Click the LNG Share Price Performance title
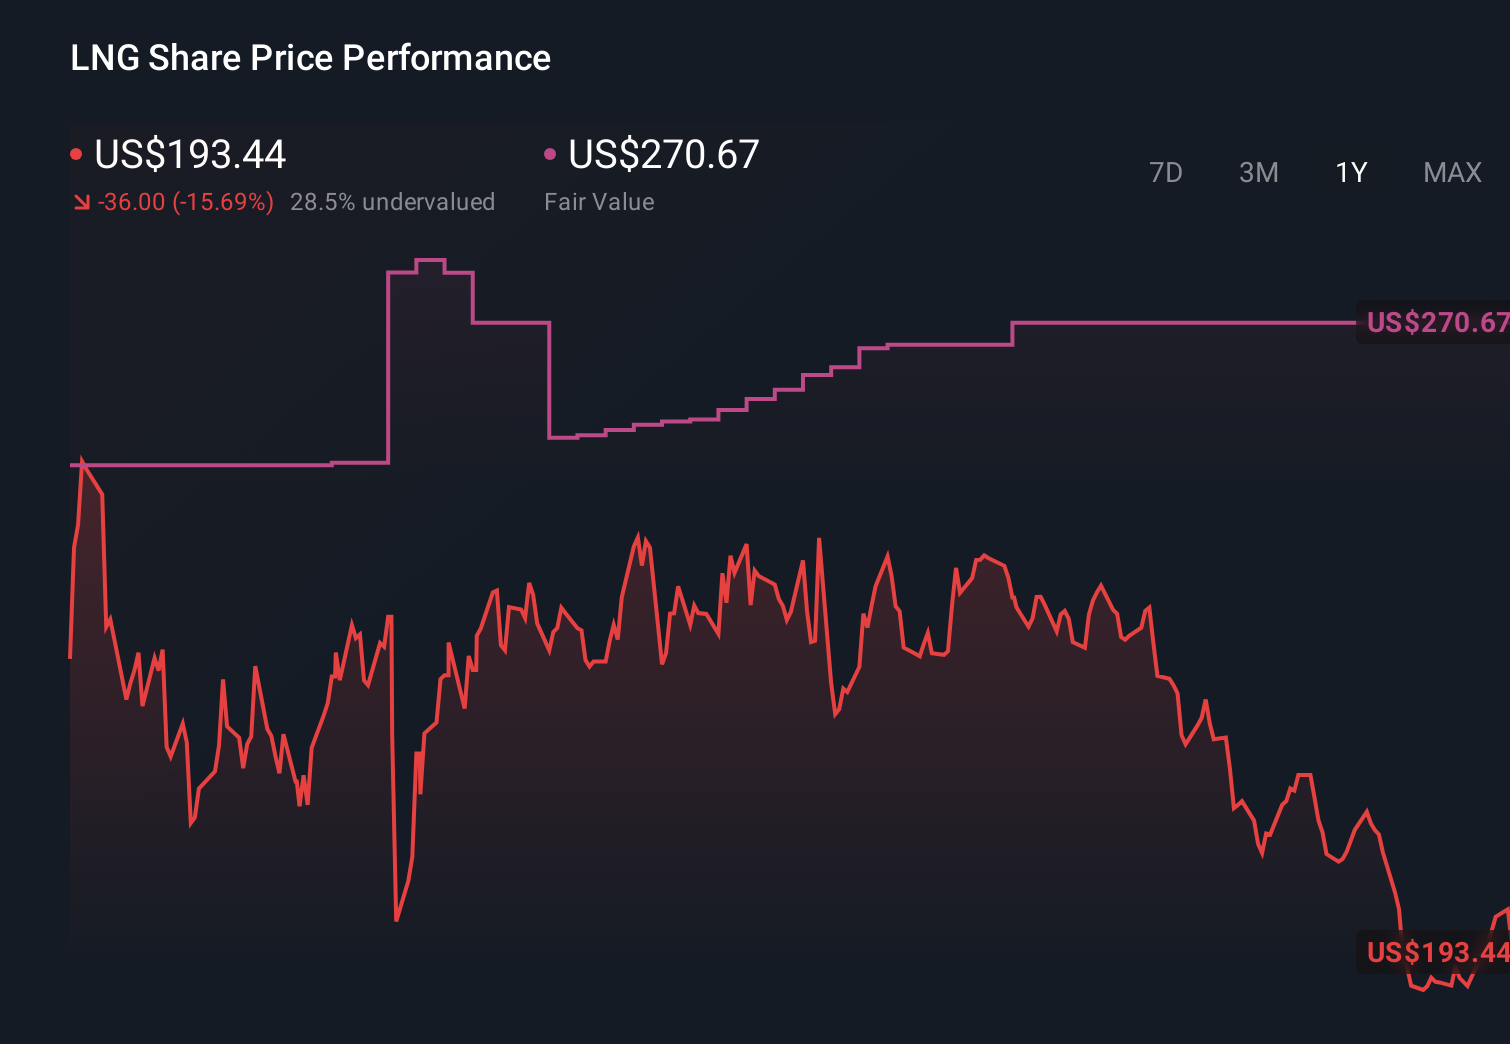The height and width of the screenshot is (1044, 1510). [310, 58]
